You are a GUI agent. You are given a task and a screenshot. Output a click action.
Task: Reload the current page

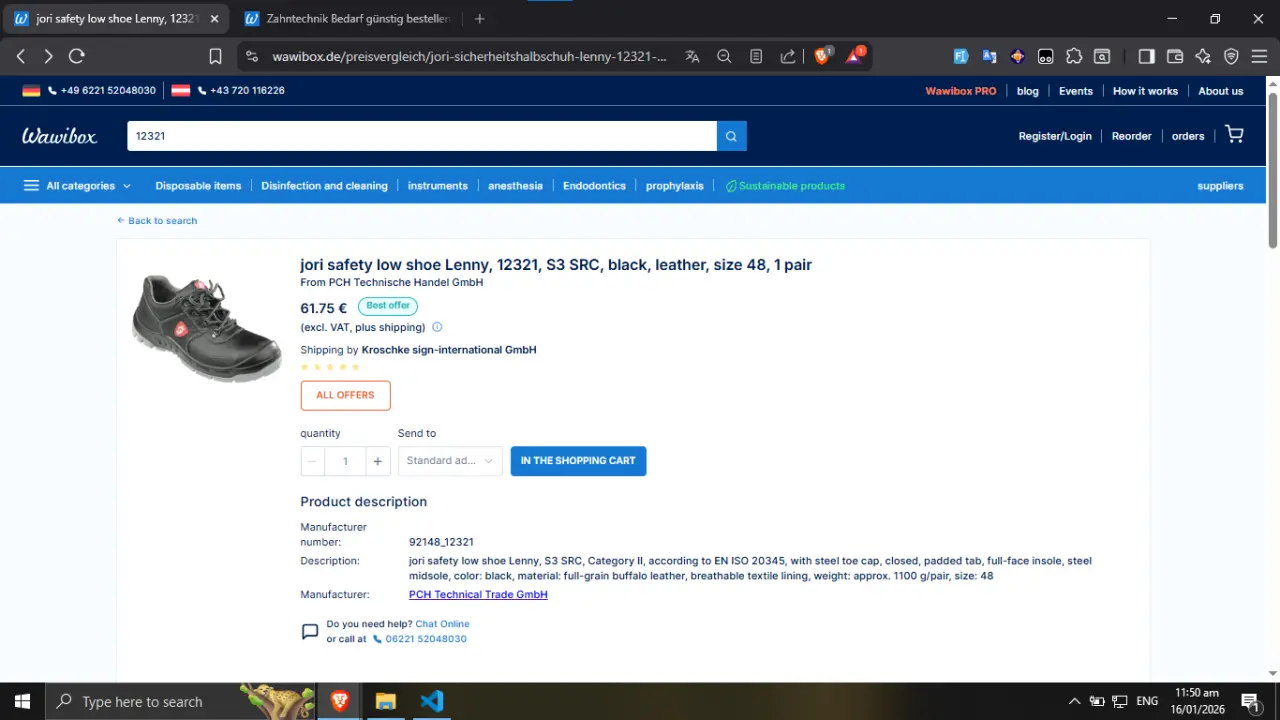point(76,57)
